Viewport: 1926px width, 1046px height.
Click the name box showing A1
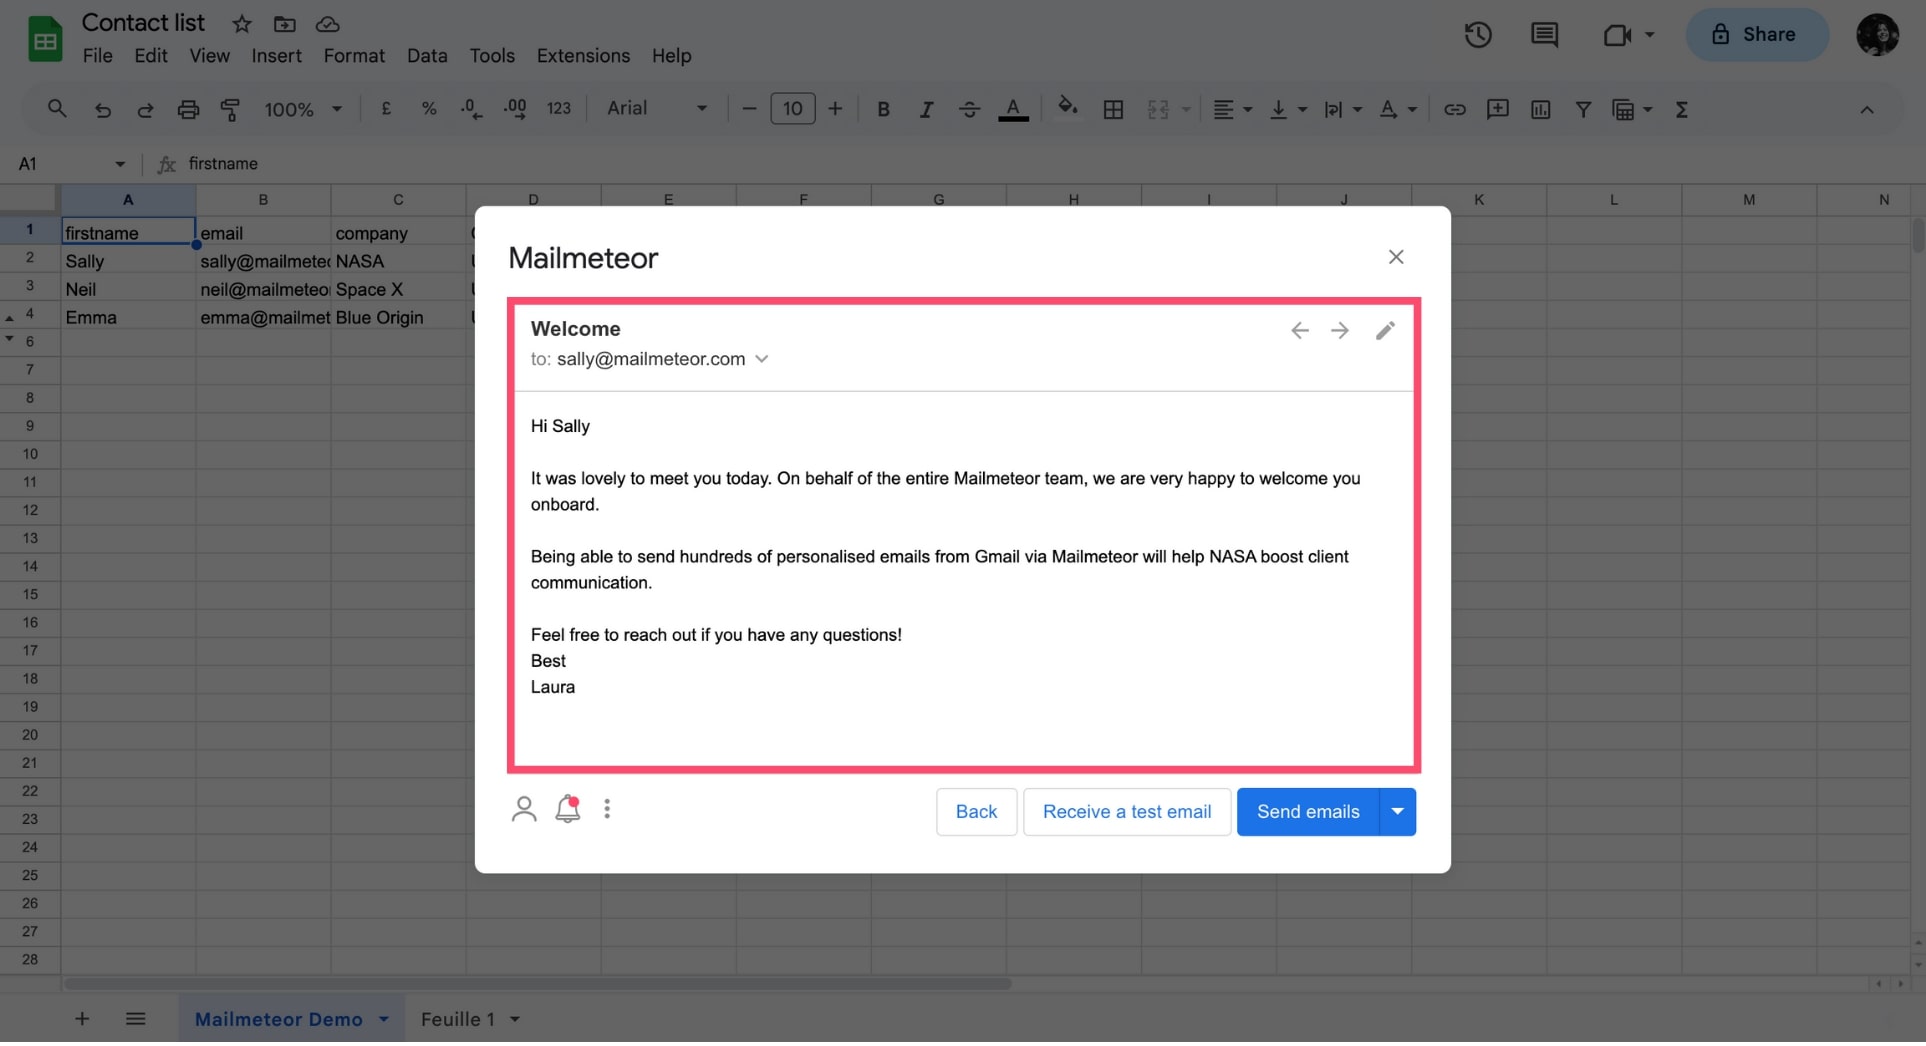72,164
